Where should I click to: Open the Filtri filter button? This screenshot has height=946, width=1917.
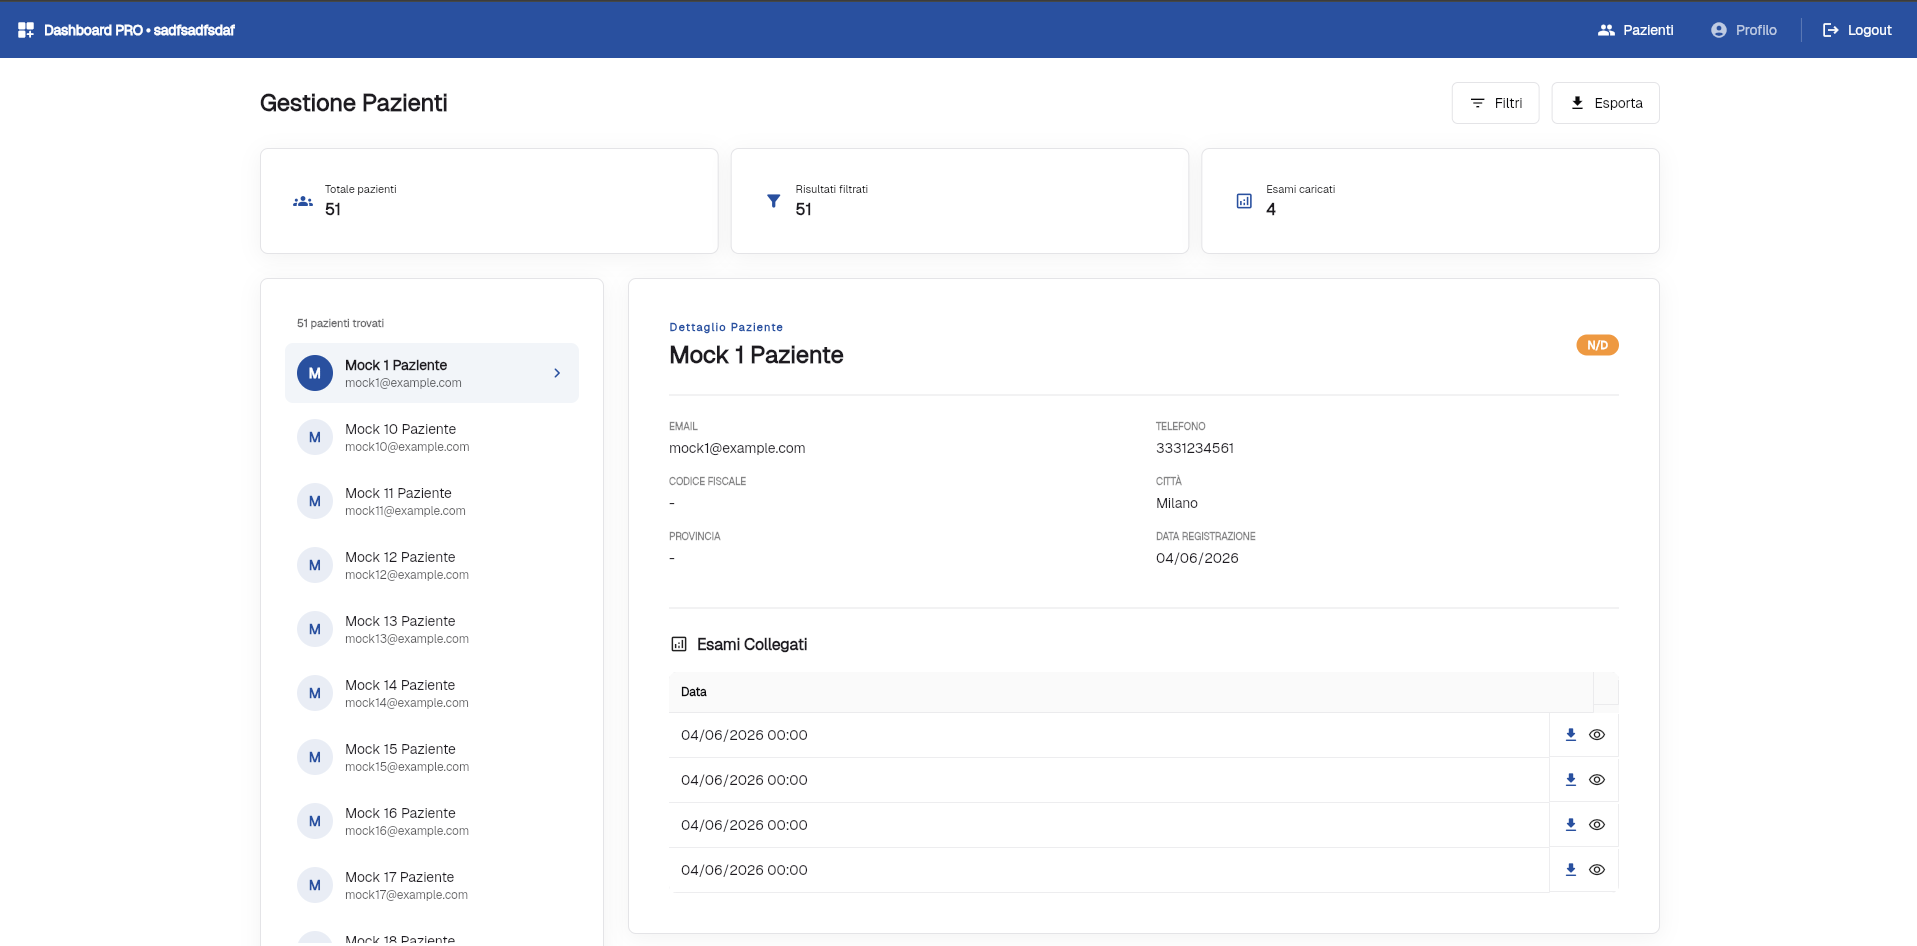[x=1495, y=103]
